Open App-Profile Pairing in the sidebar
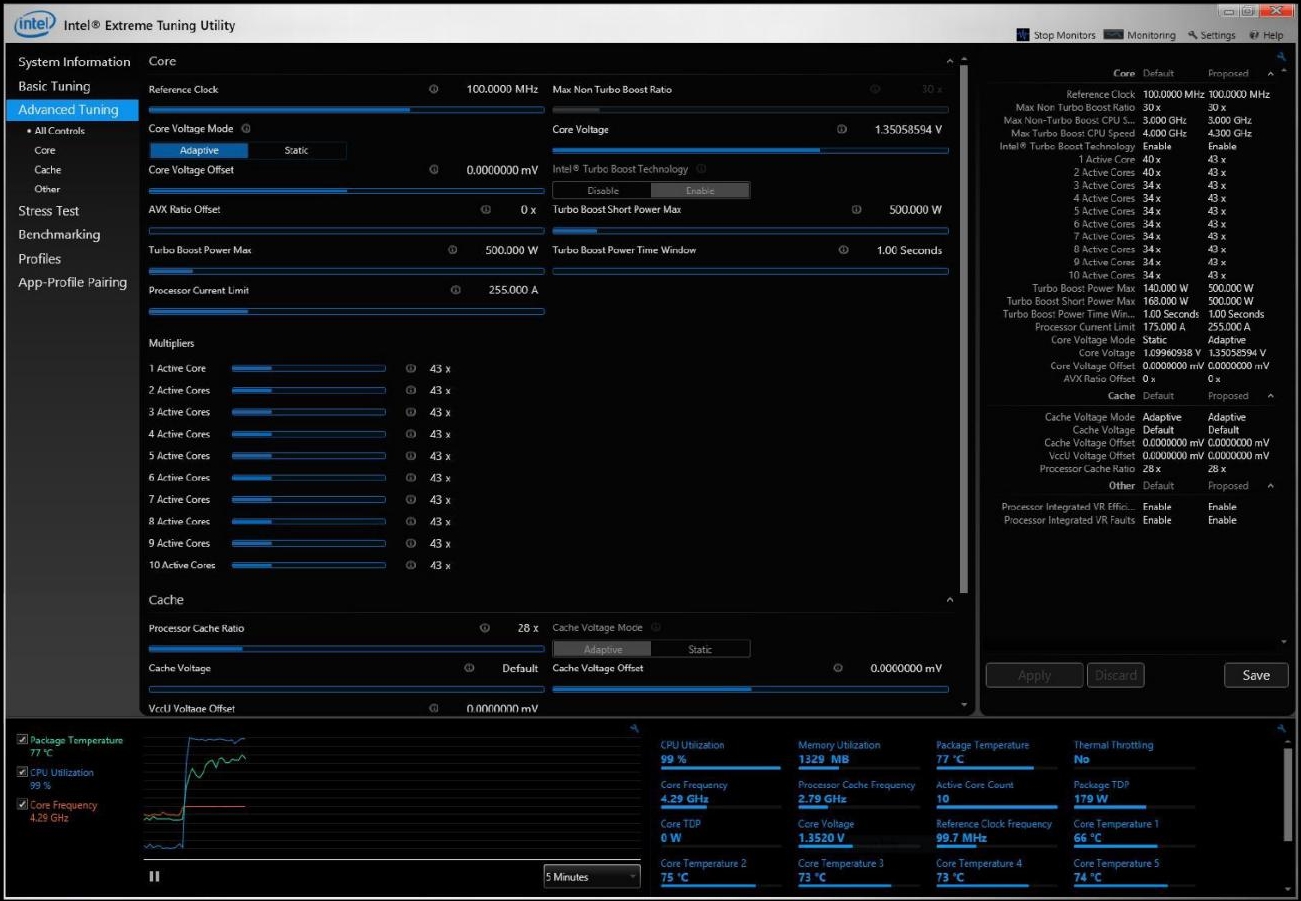Screen dimensions: 1301x901 pyautogui.click(x=72, y=282)
